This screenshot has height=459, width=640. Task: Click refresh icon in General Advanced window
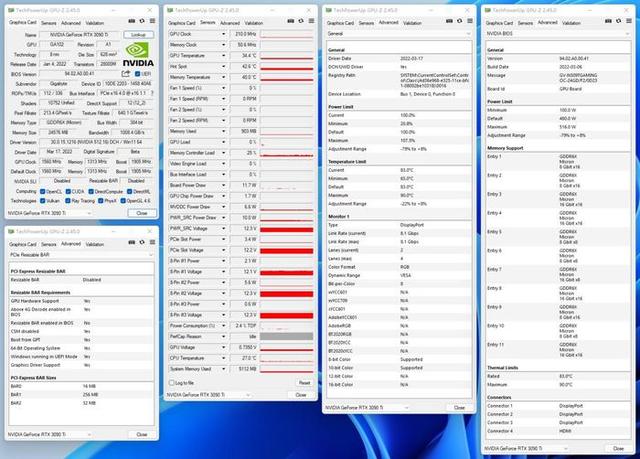[x=460, y=21]
